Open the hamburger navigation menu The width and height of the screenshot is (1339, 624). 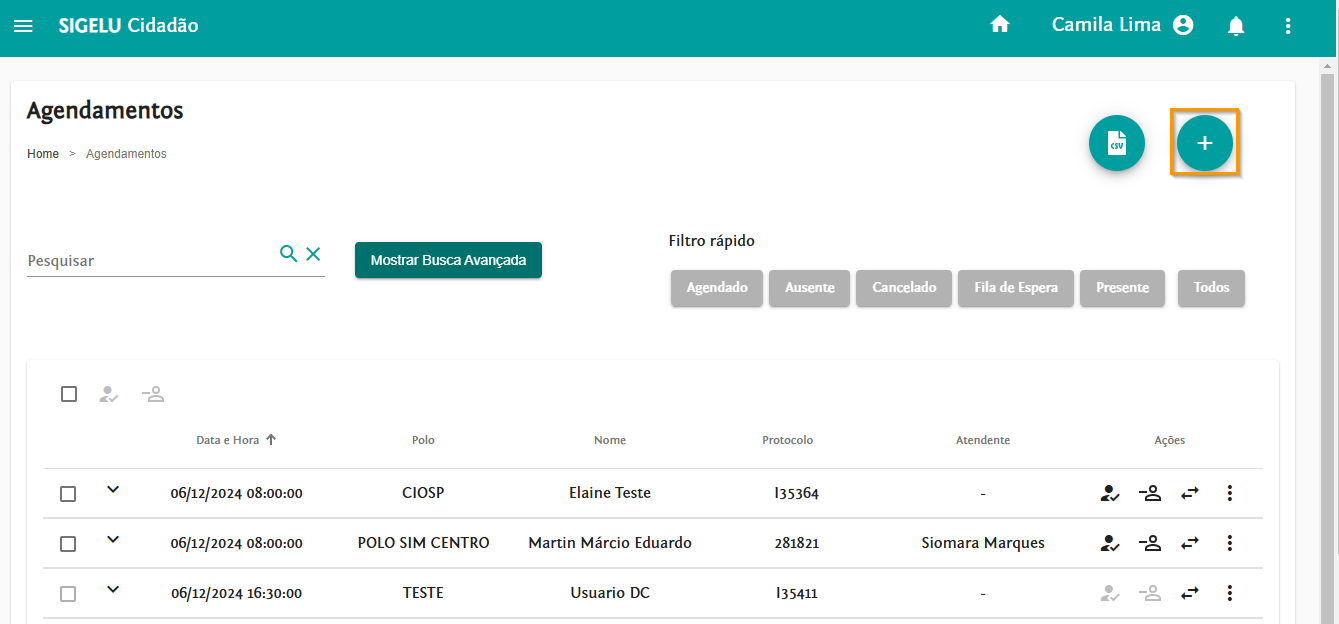(x=23, y=26)
